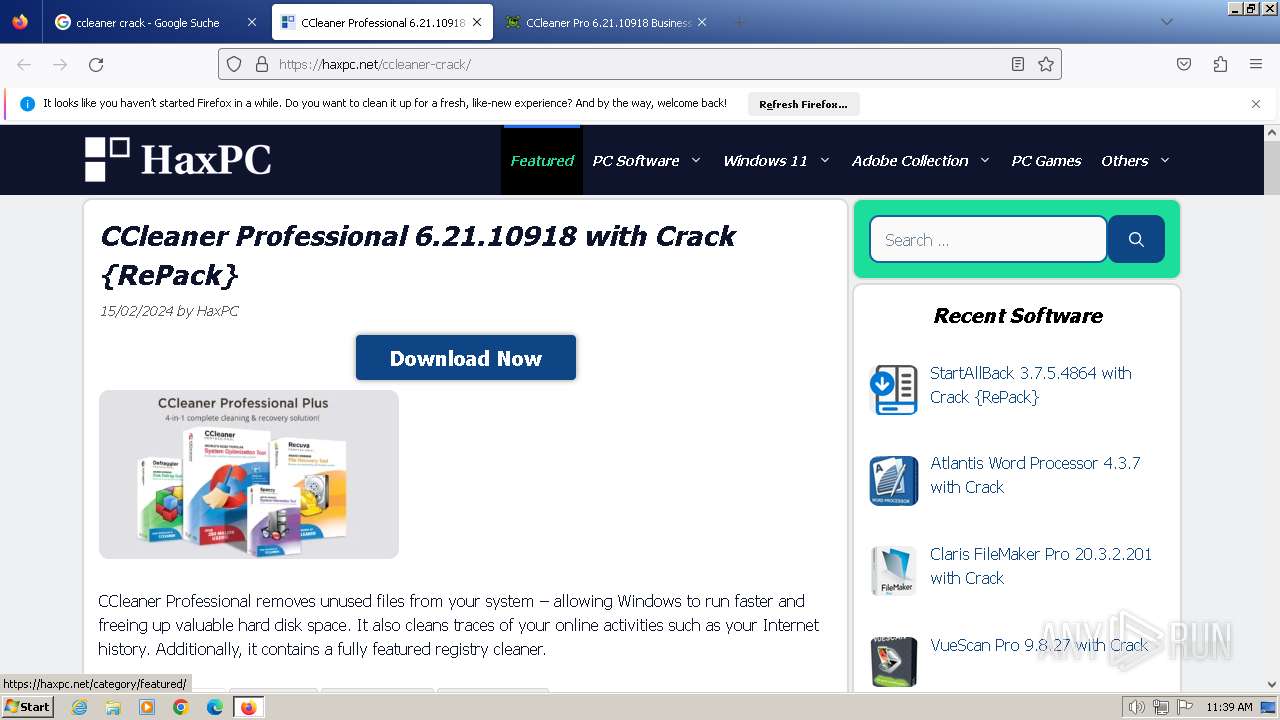Go back with the browser back arrow
The height and width of the screenshot is (720, 1280).
(24, 64)
